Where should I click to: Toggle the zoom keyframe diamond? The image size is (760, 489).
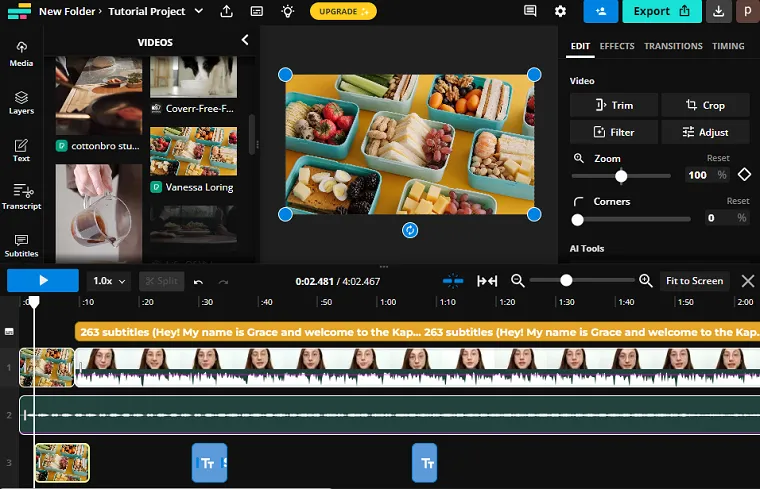744,174
